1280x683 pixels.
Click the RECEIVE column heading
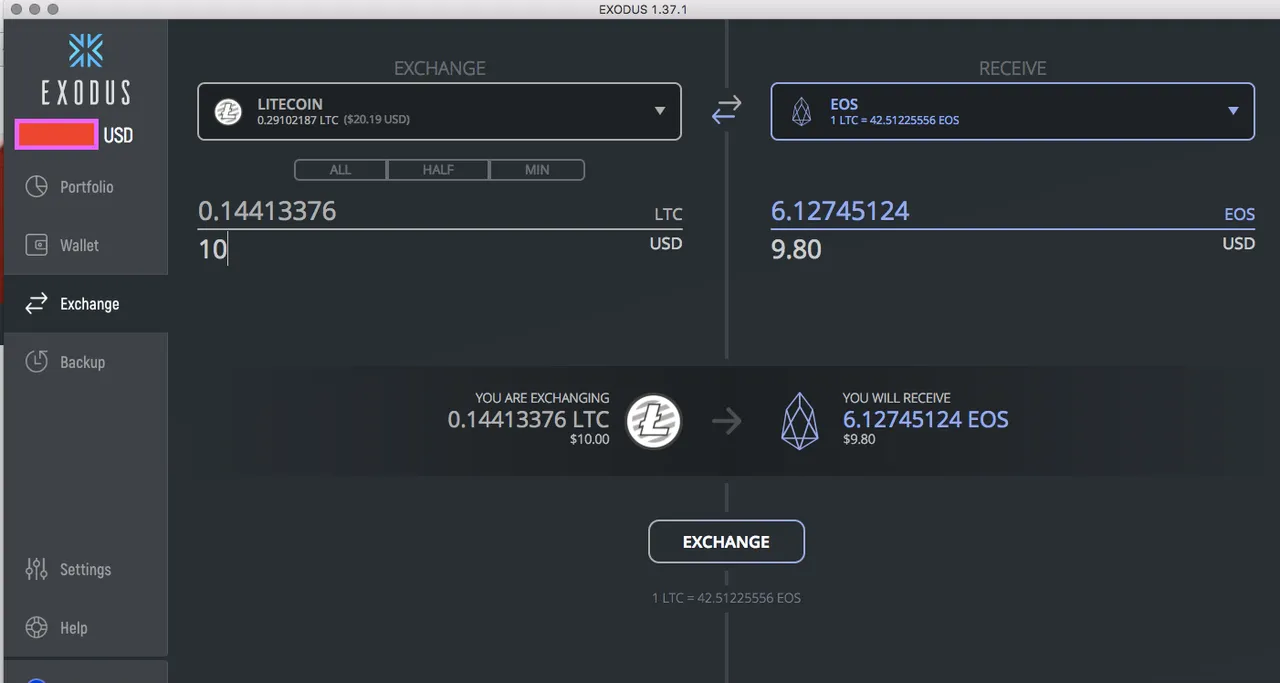click(1013, 68)
